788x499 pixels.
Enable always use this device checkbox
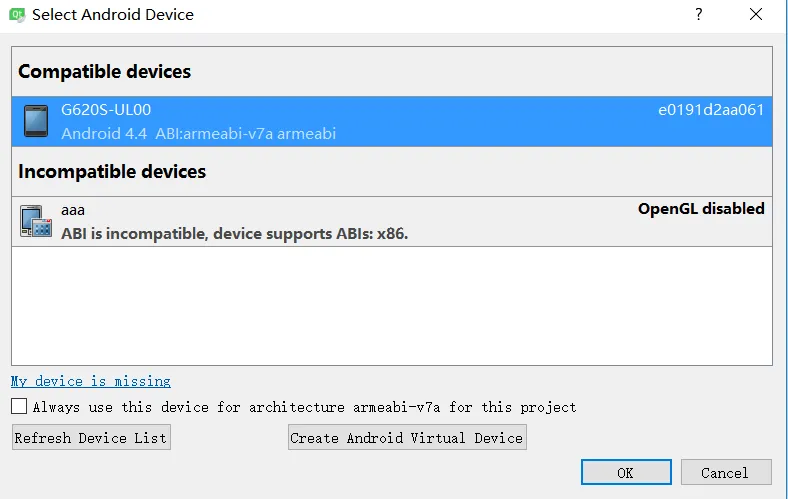19,406
